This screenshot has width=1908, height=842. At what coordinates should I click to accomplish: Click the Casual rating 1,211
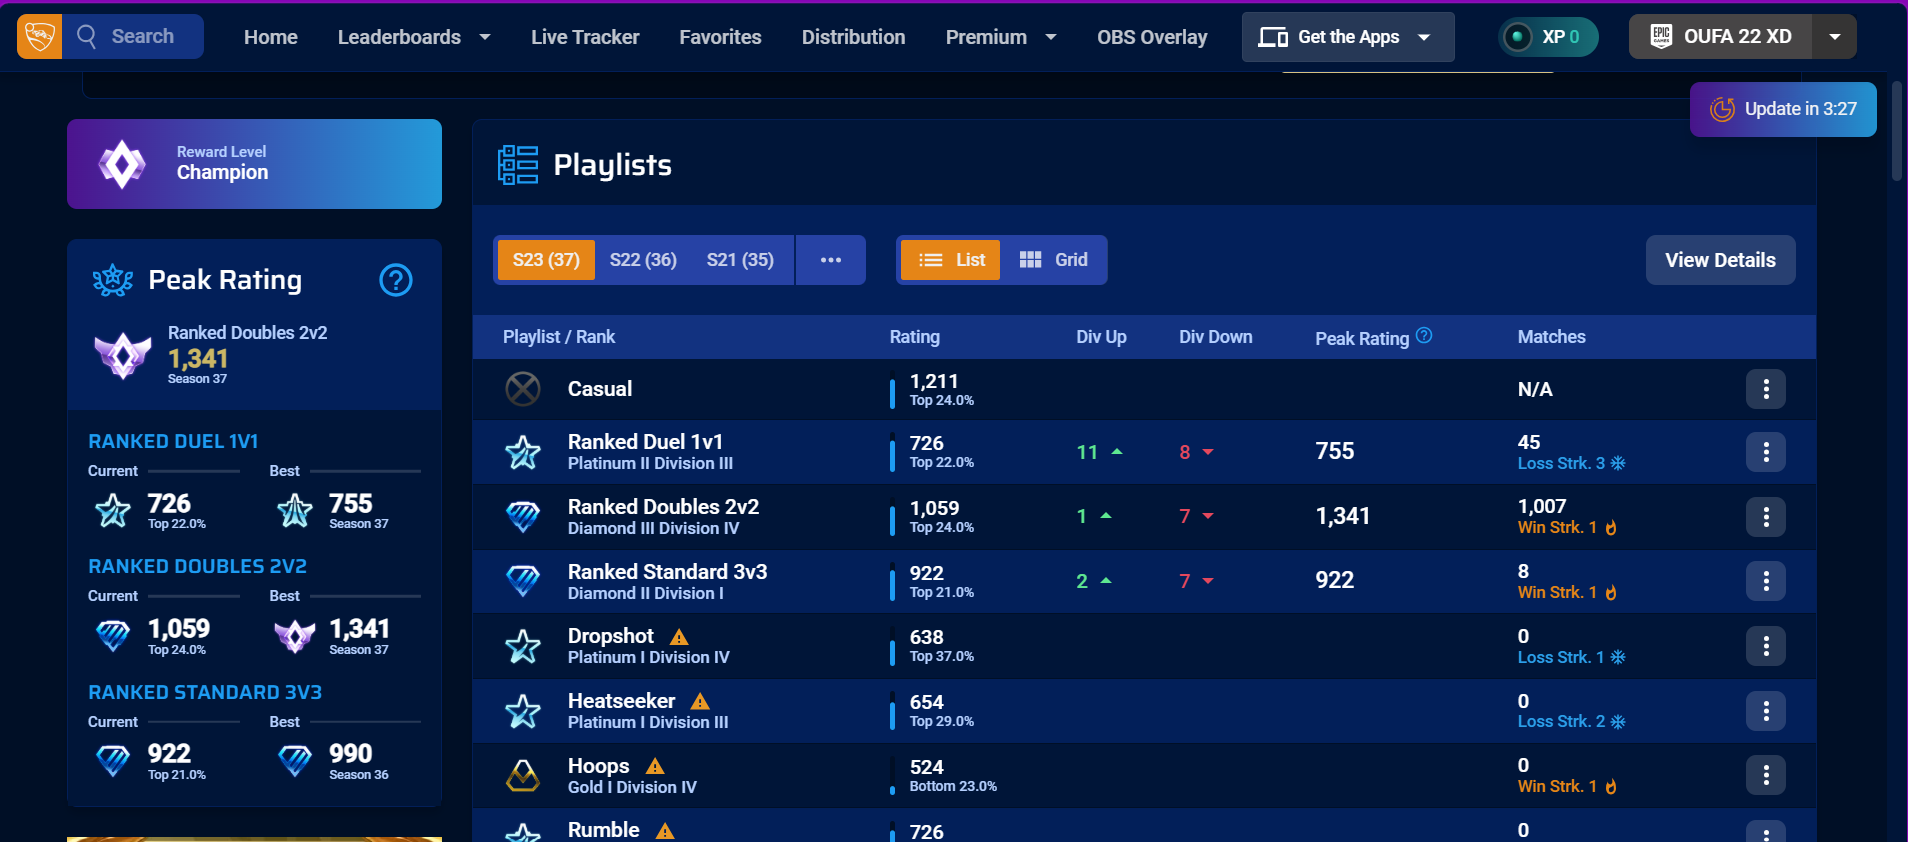934,381
